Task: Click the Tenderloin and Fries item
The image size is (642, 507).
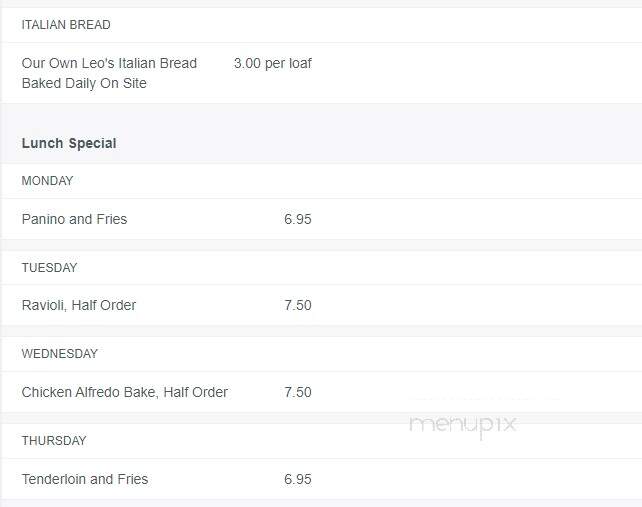Action: (85, 479)
